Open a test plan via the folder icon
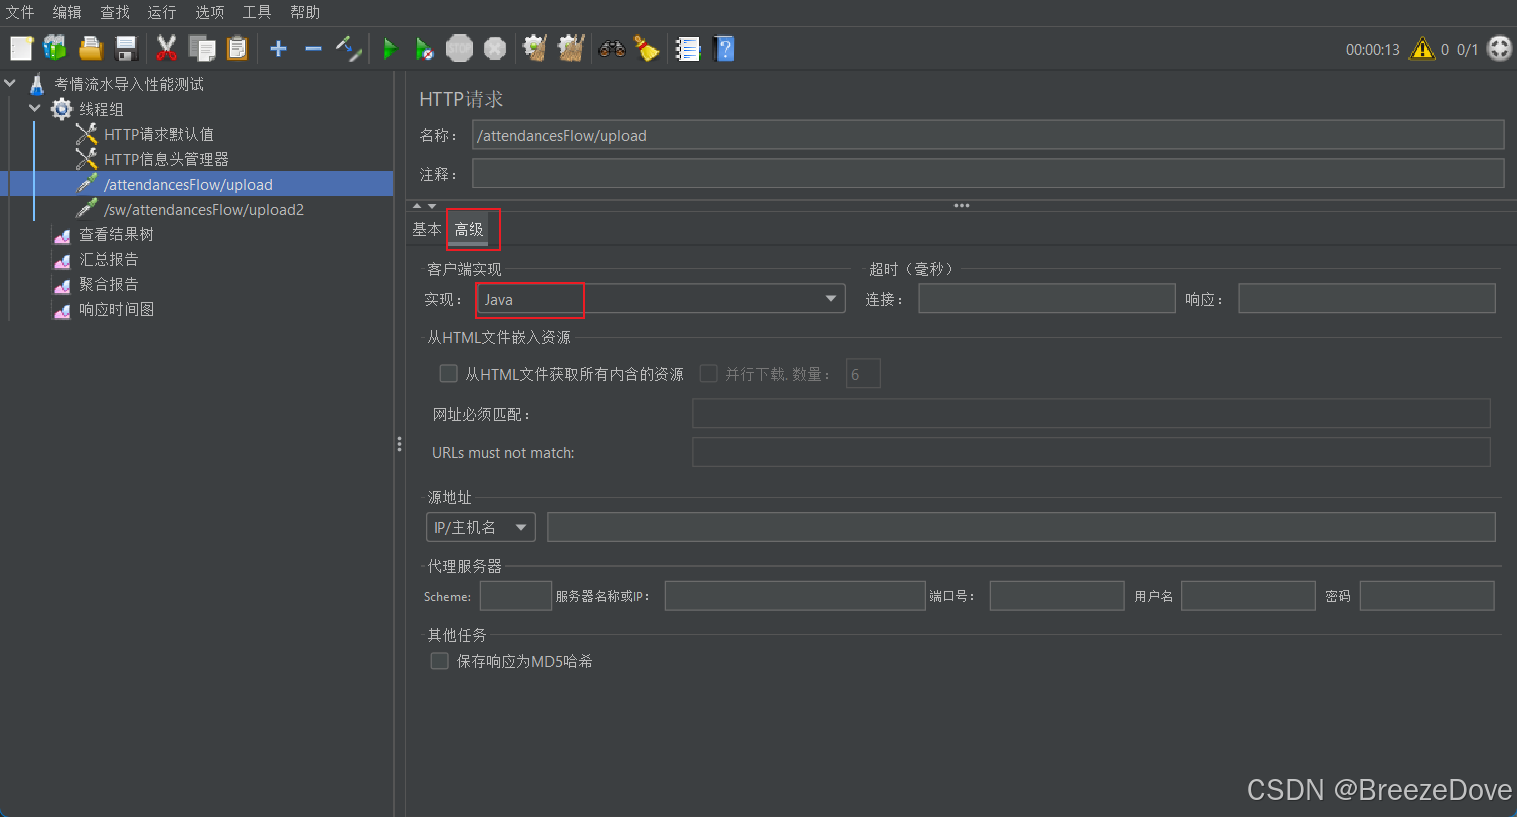Viewport: 1517px width, 817px height. click(x=89, y=48)
